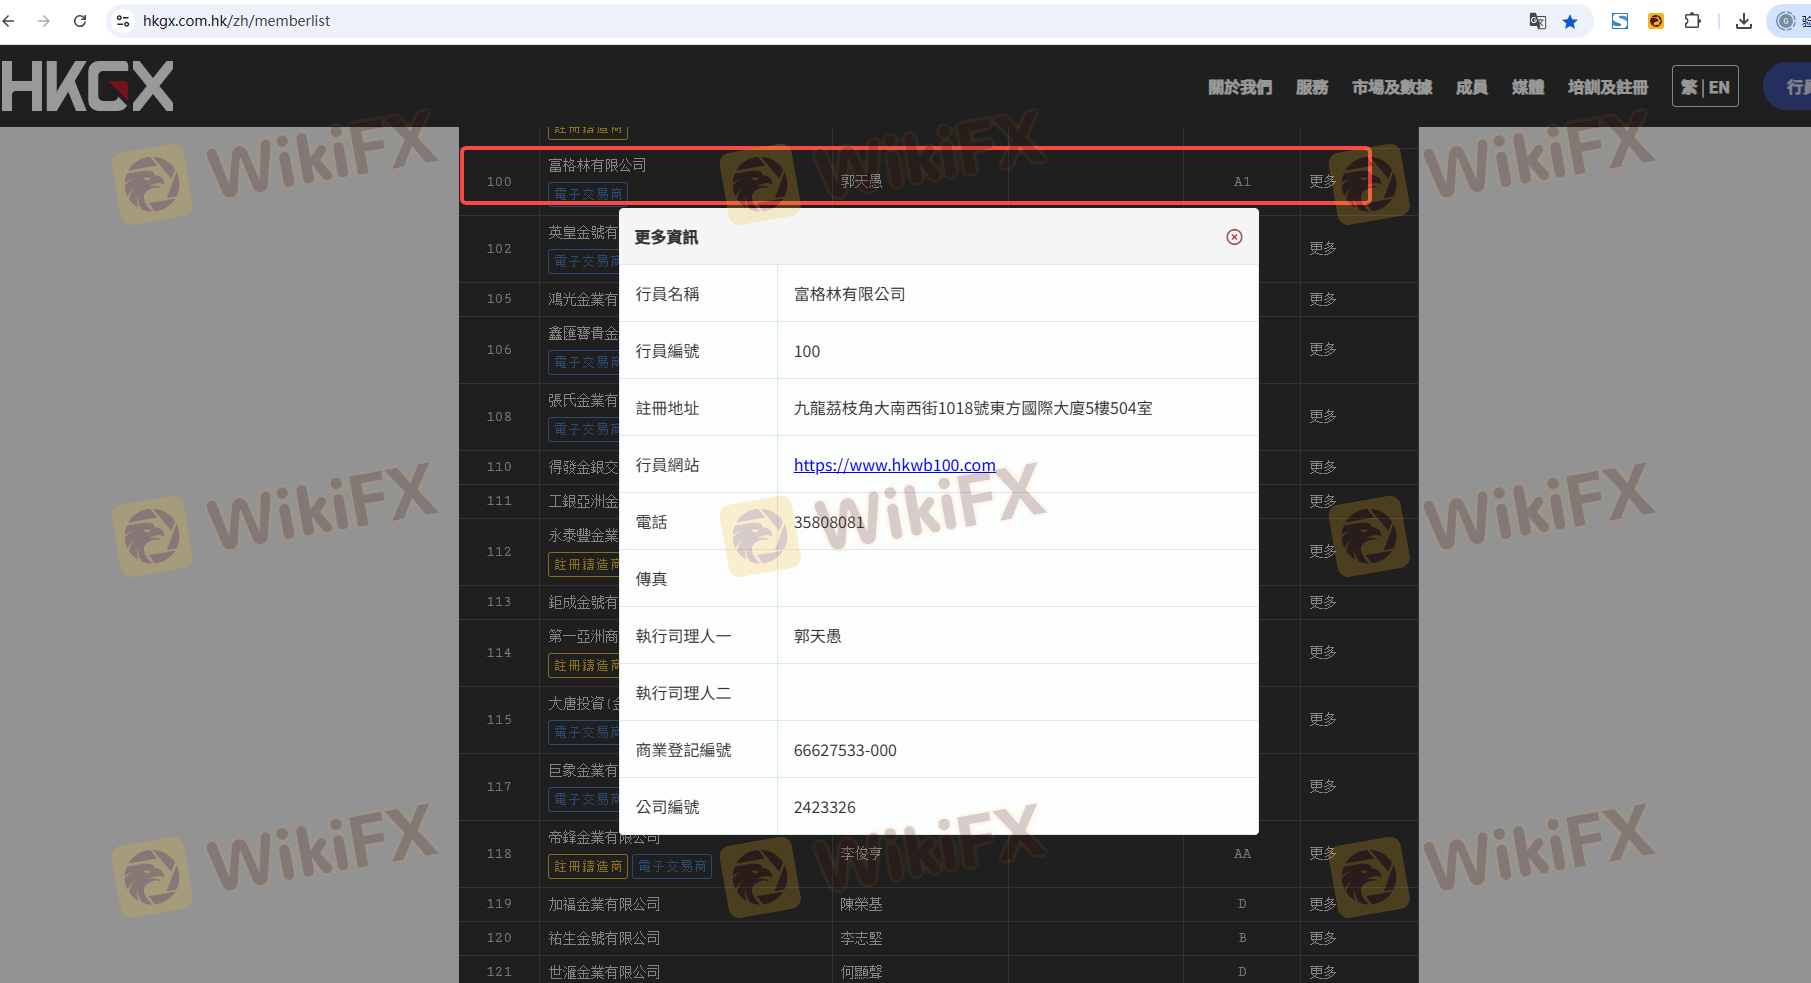Open the 服務 menu
The width and height of the screenshot is (1811, 983).
coord(1311,87)
